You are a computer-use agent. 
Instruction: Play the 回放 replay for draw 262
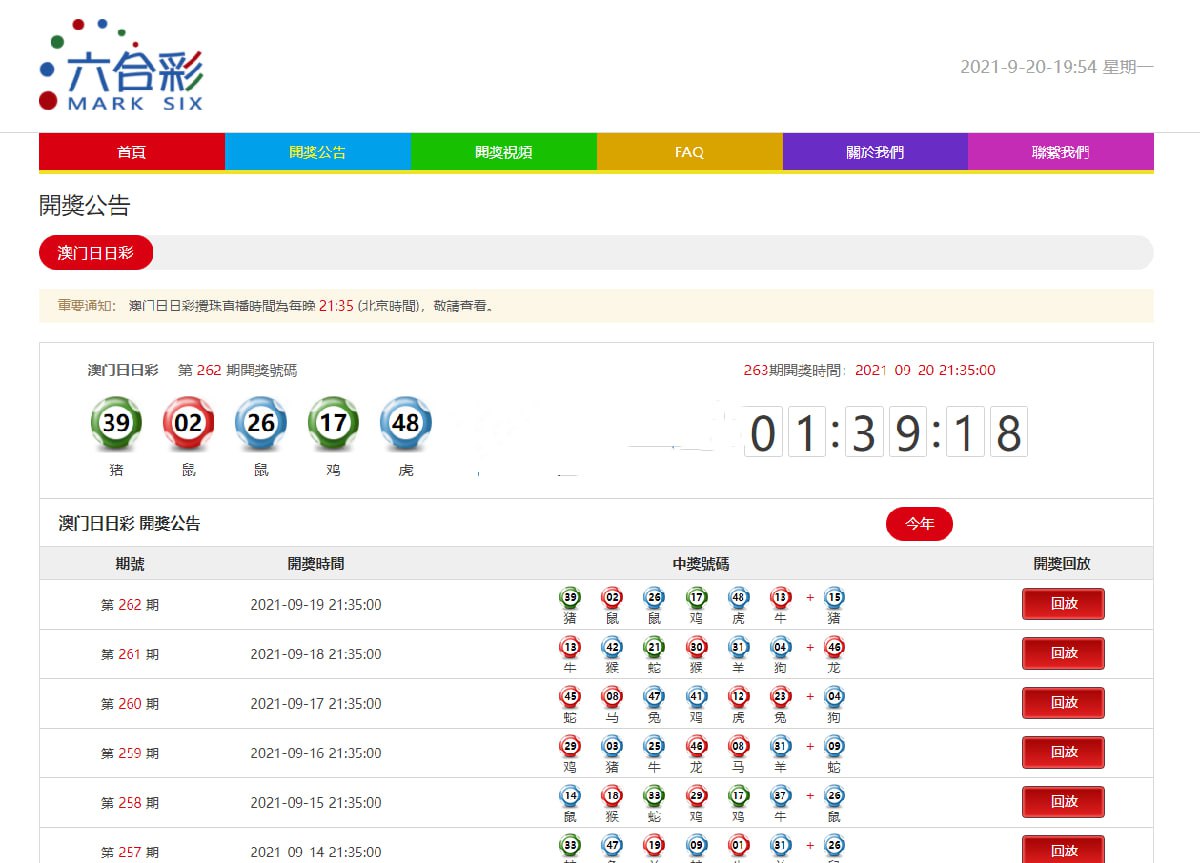point(1063,604)
